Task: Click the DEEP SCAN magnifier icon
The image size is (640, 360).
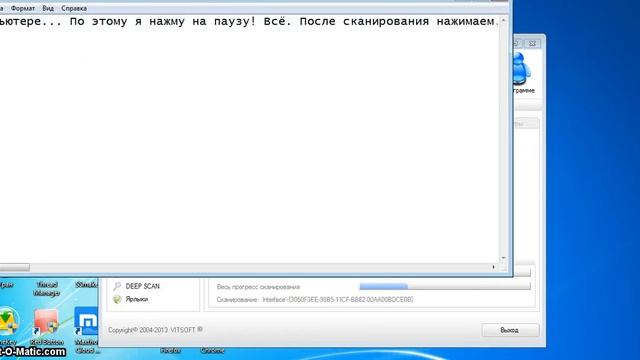Action: (x=117, y=286)
